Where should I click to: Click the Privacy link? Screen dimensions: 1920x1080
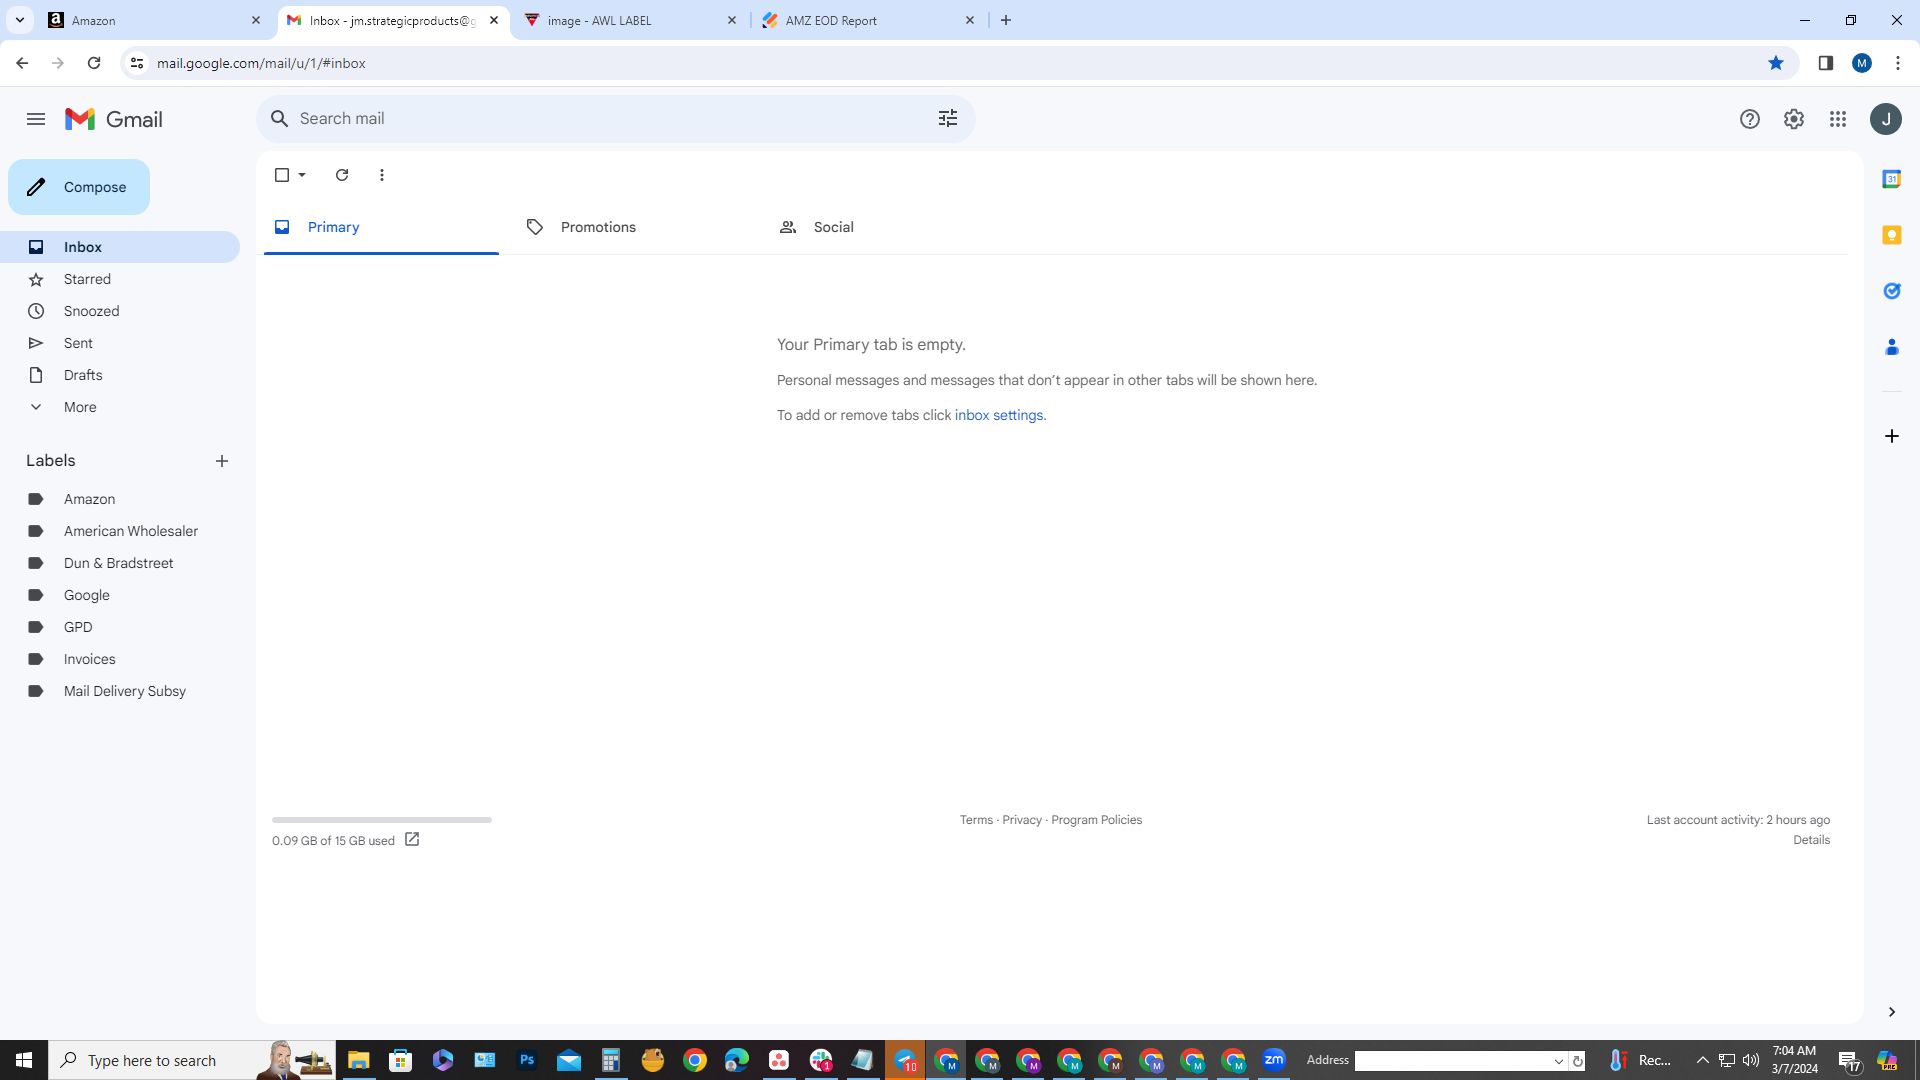[1022, 820]
